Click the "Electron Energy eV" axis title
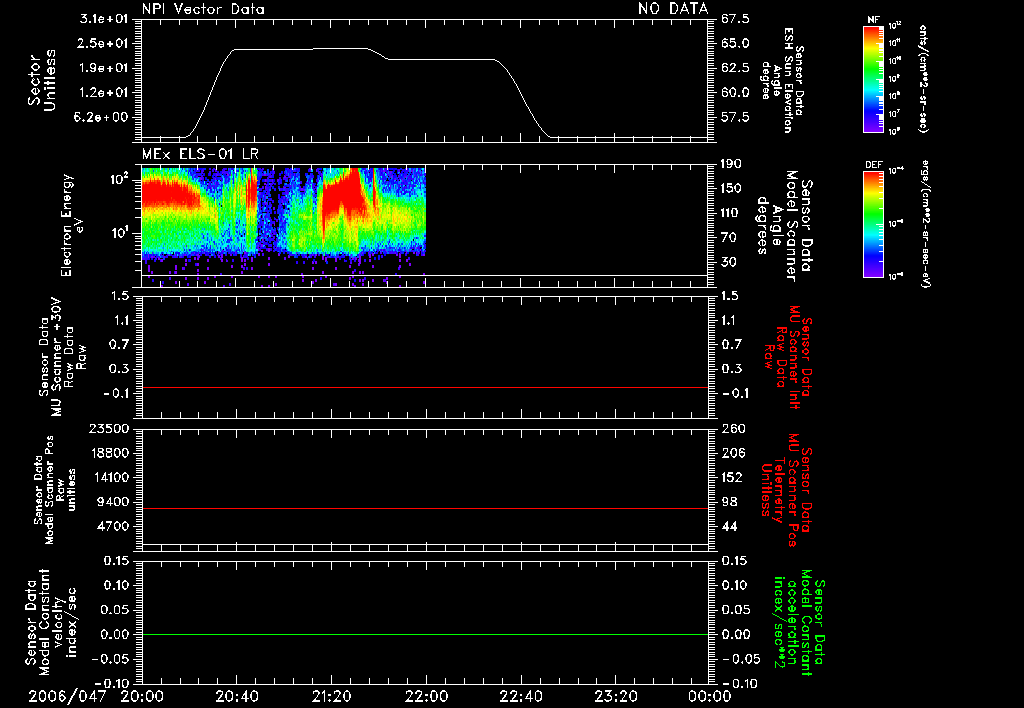This screenshot has width=1024, height=708. [73, 225]
